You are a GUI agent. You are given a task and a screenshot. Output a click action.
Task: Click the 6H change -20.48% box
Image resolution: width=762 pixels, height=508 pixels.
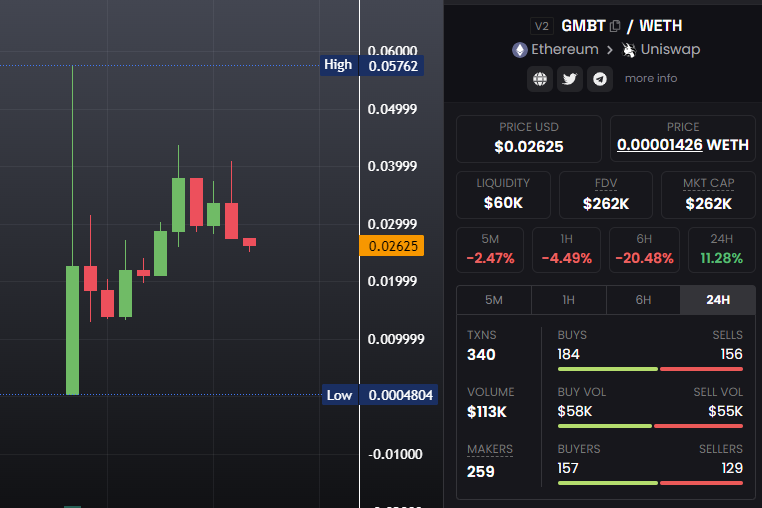click(x=644, y=250)
